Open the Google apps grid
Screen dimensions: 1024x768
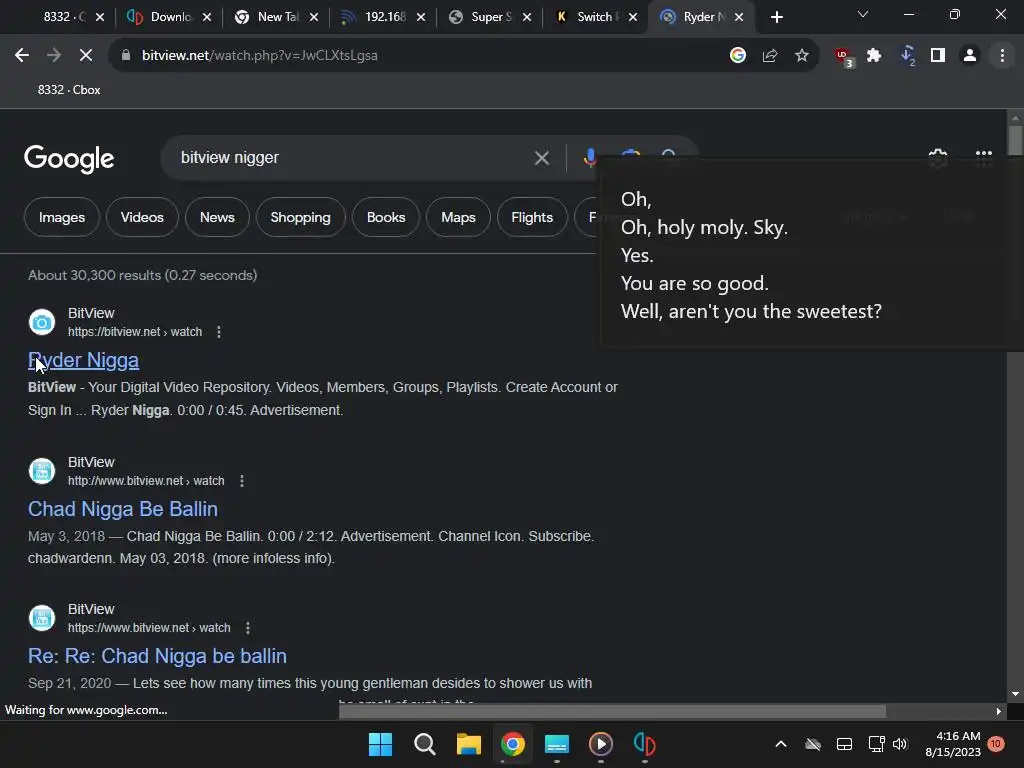point(984,157)
